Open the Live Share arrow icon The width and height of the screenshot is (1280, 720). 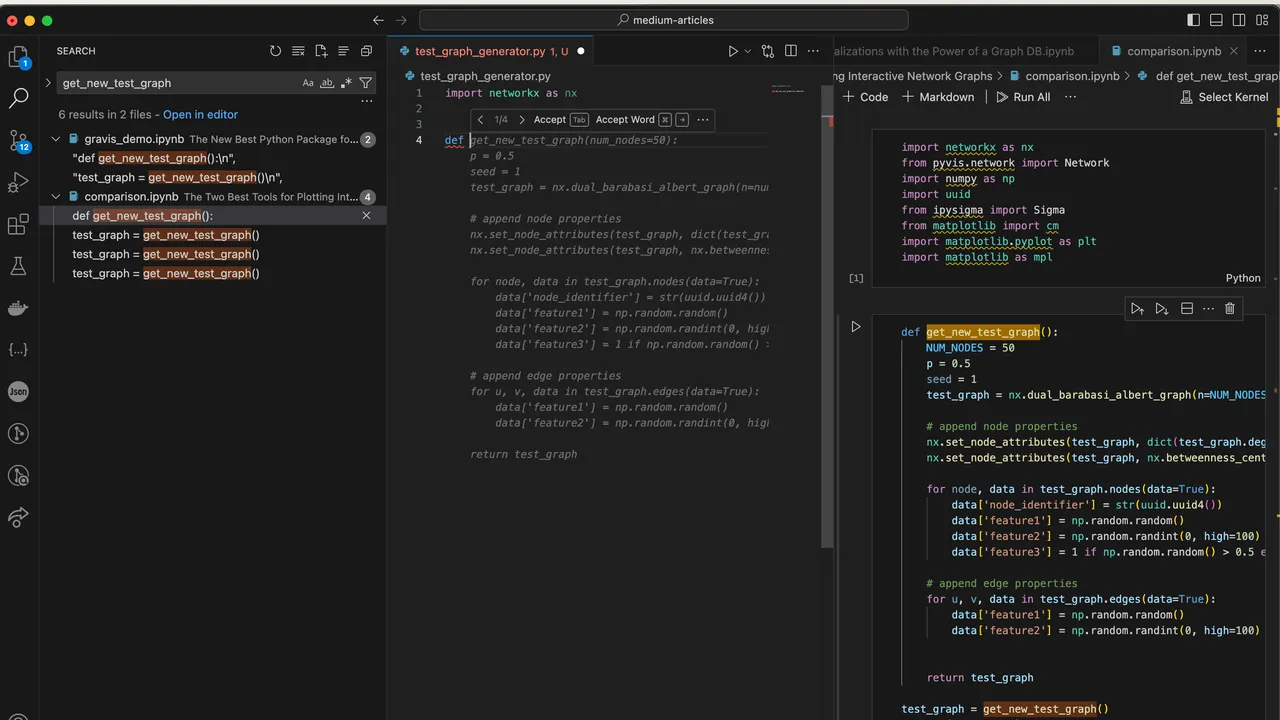click(18, 517)
